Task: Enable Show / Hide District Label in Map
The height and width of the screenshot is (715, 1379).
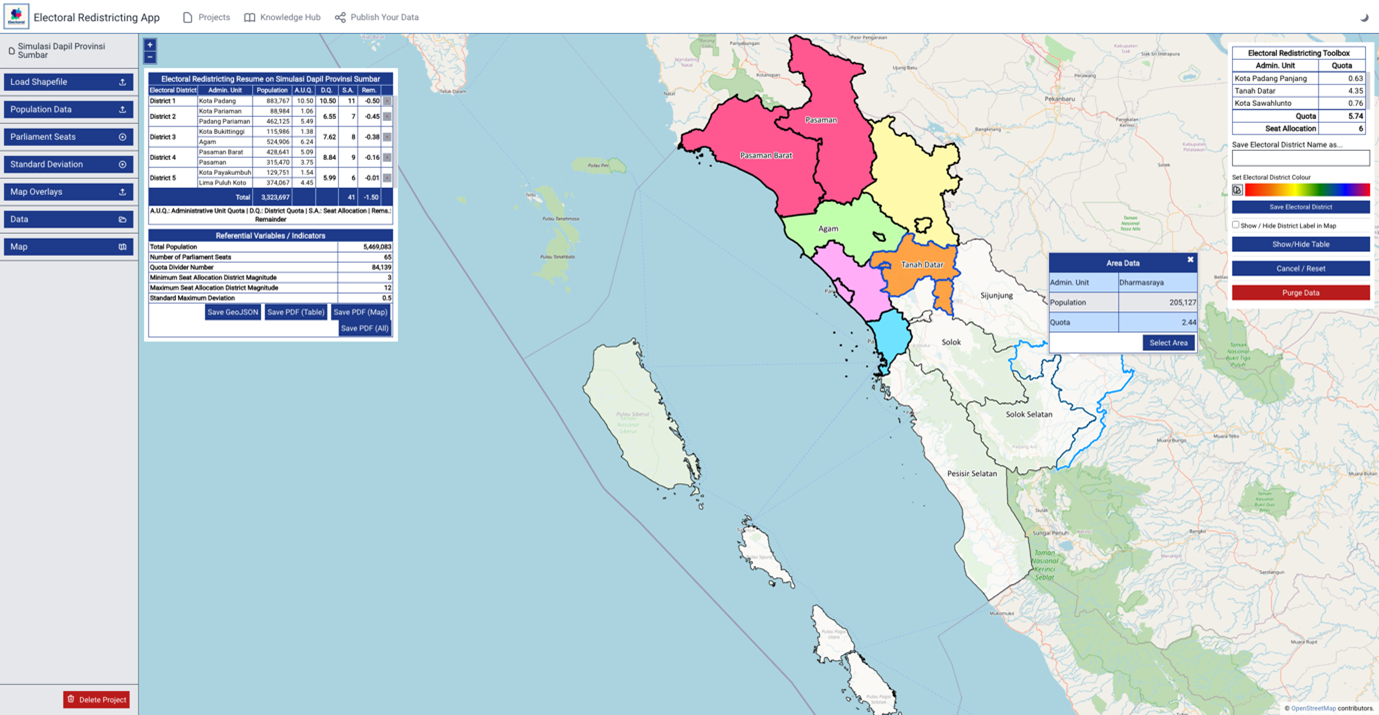Action: point(1236,225)
